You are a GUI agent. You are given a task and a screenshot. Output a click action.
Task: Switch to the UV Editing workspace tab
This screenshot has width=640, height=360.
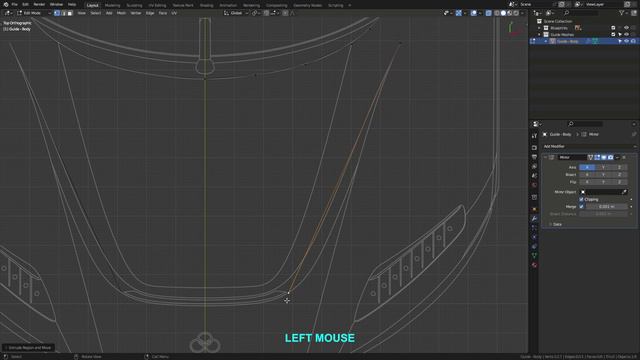pos(157,5)
